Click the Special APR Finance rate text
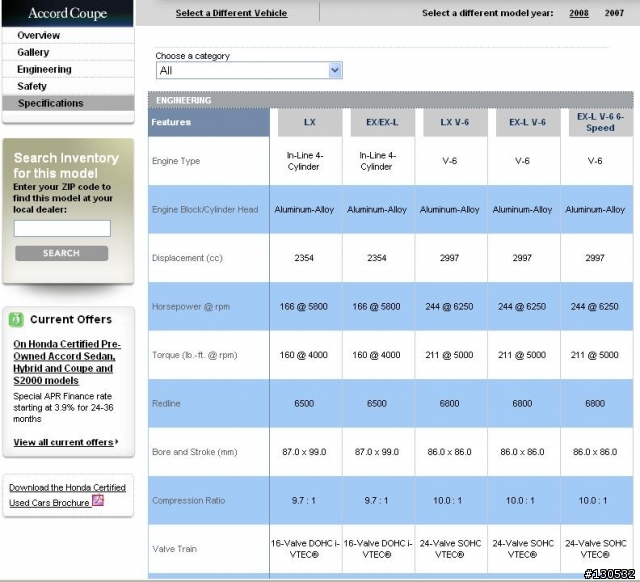This screenshot has height=582, width=640. pos(63,407)
